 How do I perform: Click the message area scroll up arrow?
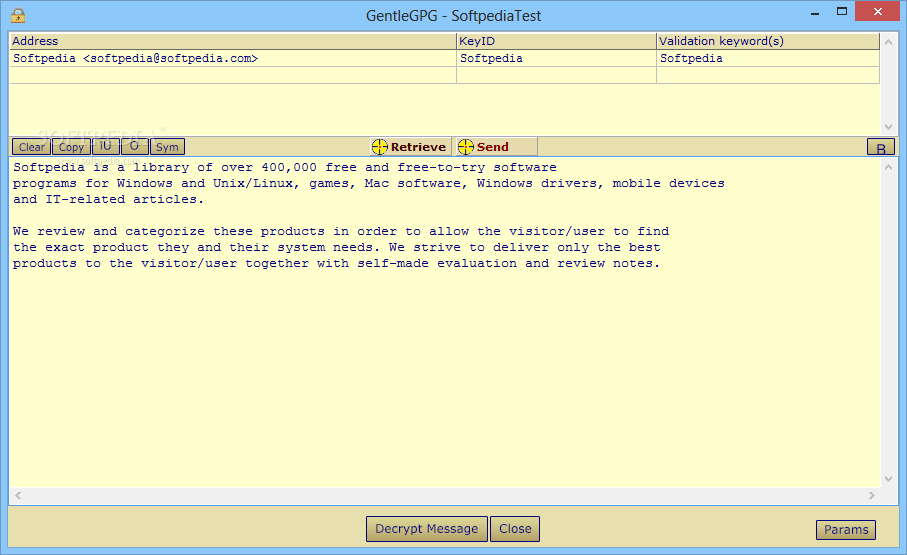pyautogui.click(x=888, y=167)
